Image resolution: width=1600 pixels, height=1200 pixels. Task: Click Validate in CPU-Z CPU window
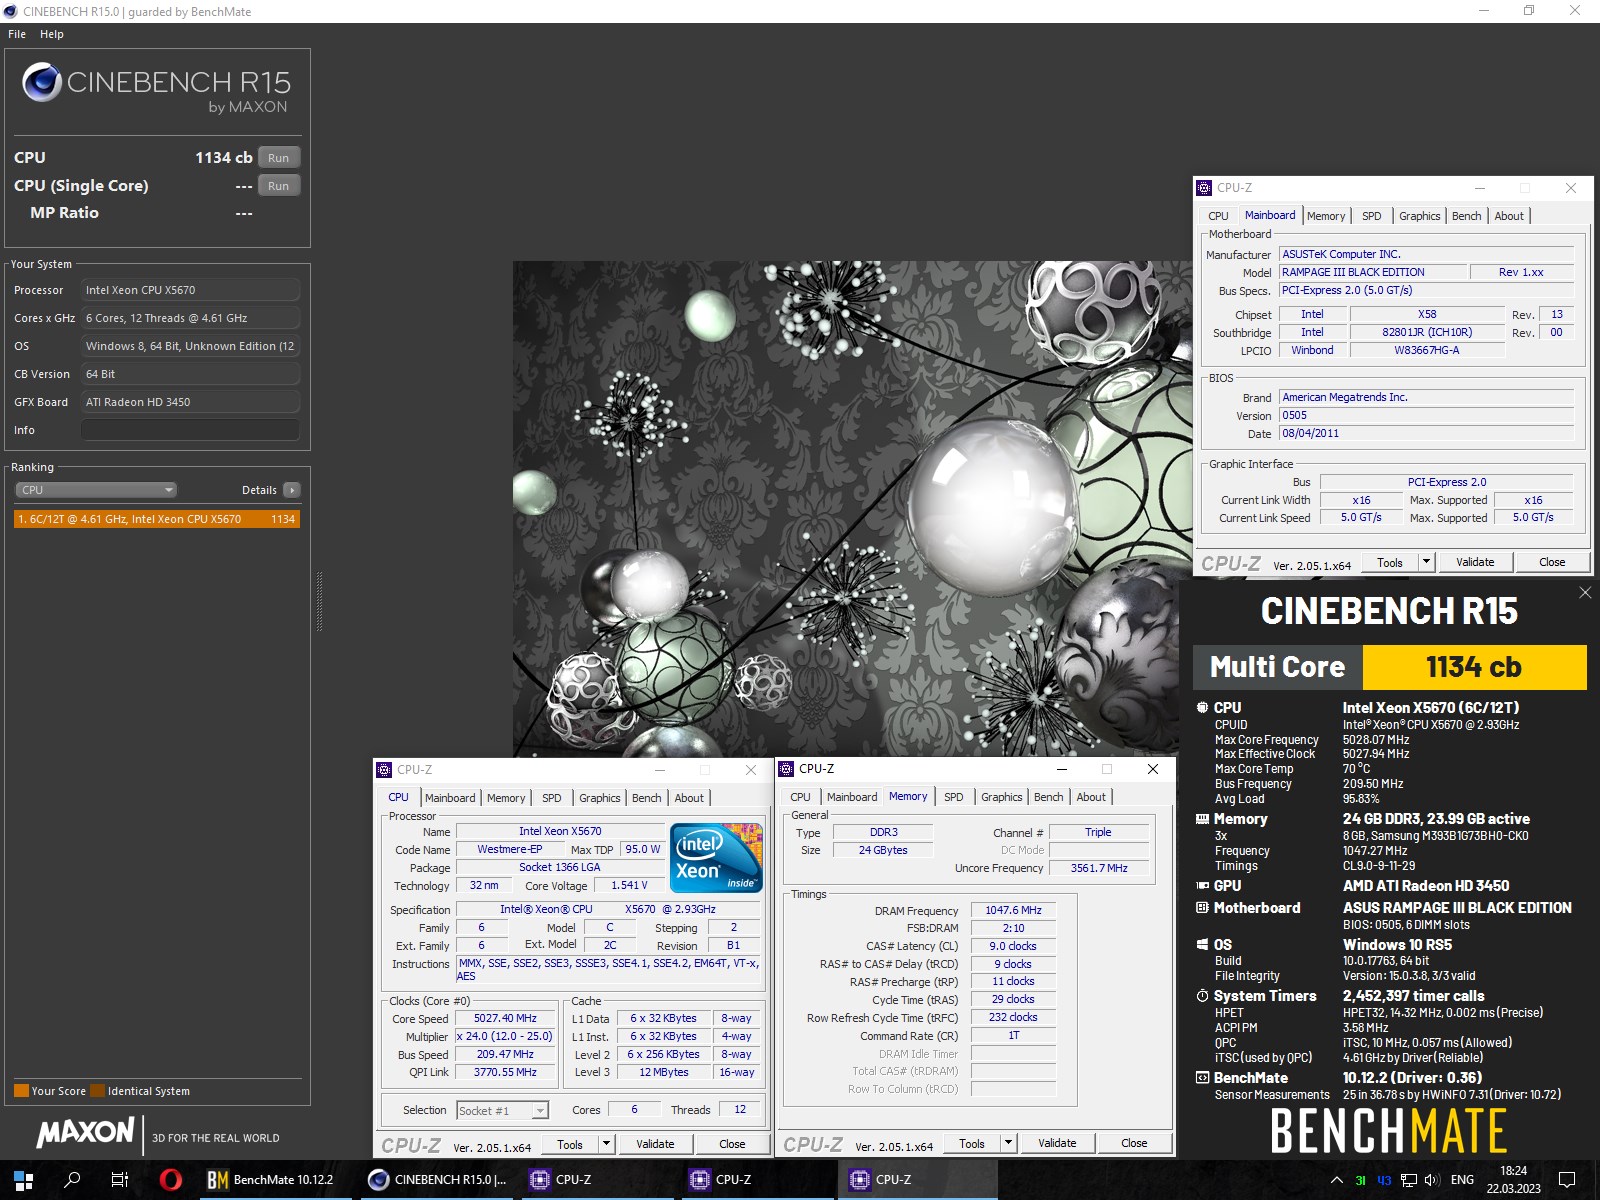[x=655, y=1144]
